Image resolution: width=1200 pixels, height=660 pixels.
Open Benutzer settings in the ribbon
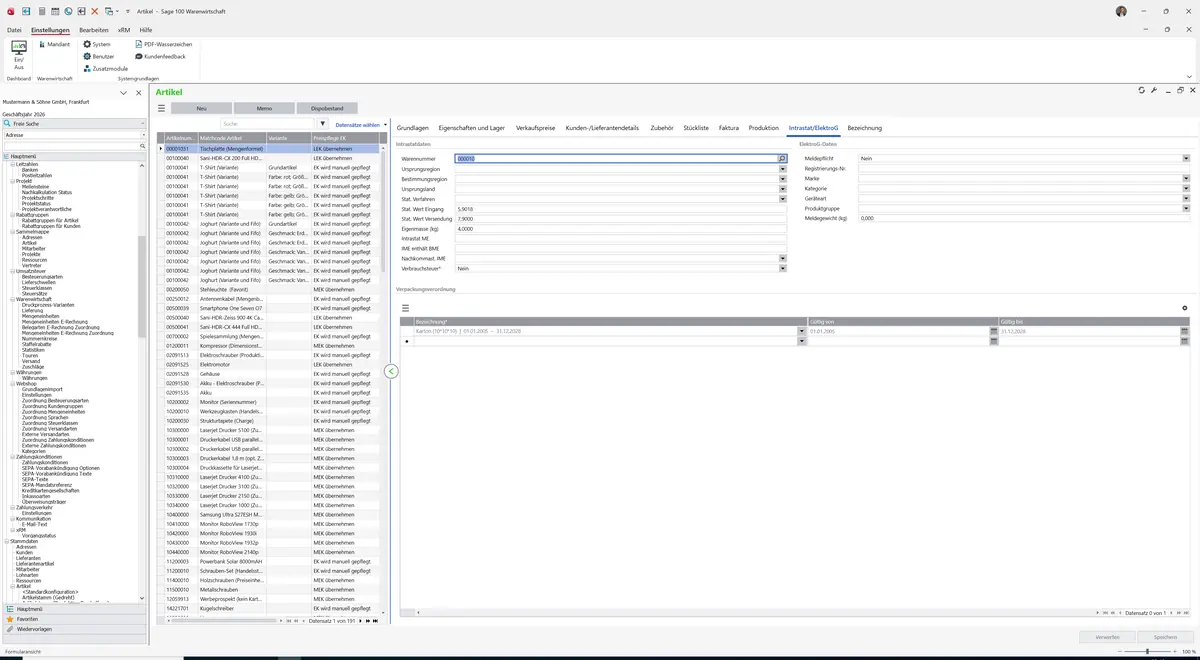99,56
